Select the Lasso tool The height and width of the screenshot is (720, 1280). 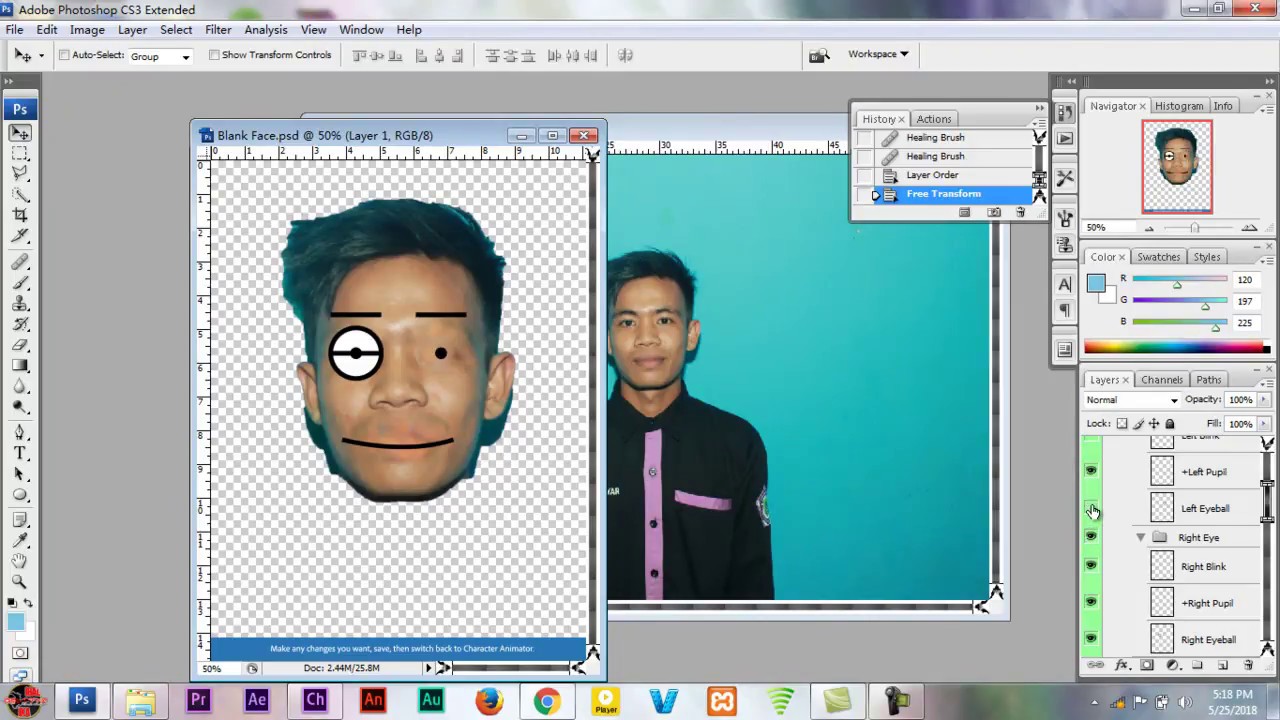20,173
